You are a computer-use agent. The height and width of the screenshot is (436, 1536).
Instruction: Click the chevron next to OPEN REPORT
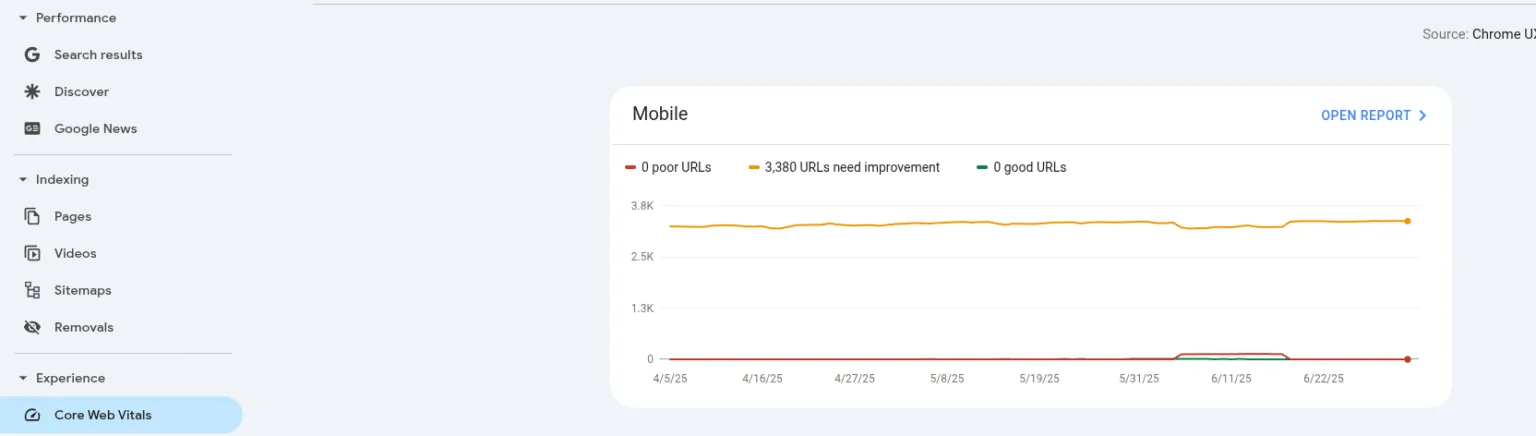point(1422,116)
